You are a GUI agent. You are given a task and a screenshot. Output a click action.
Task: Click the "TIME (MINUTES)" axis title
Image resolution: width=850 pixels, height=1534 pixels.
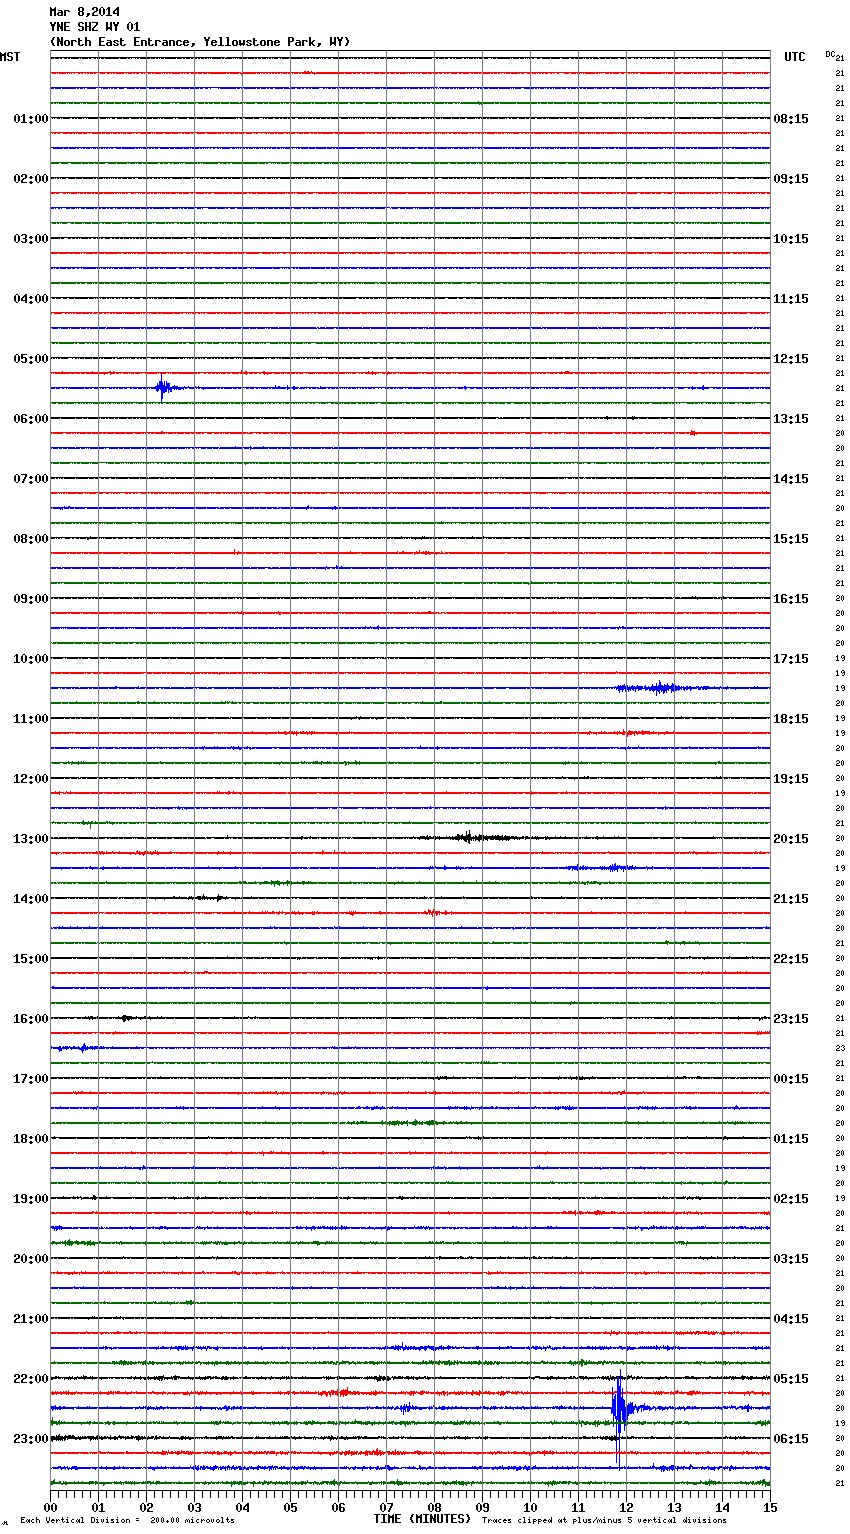[422, 1519]
